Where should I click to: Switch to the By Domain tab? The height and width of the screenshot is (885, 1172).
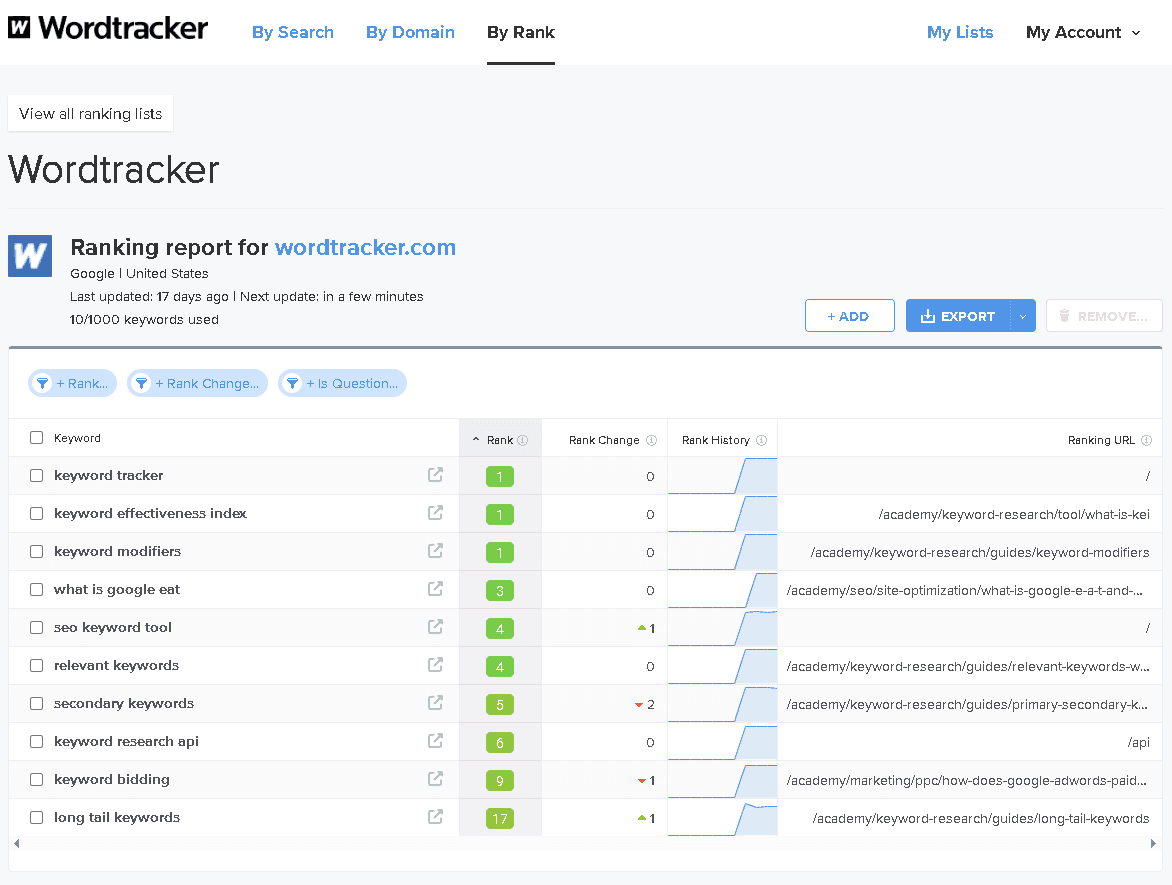tap(410, 32)
